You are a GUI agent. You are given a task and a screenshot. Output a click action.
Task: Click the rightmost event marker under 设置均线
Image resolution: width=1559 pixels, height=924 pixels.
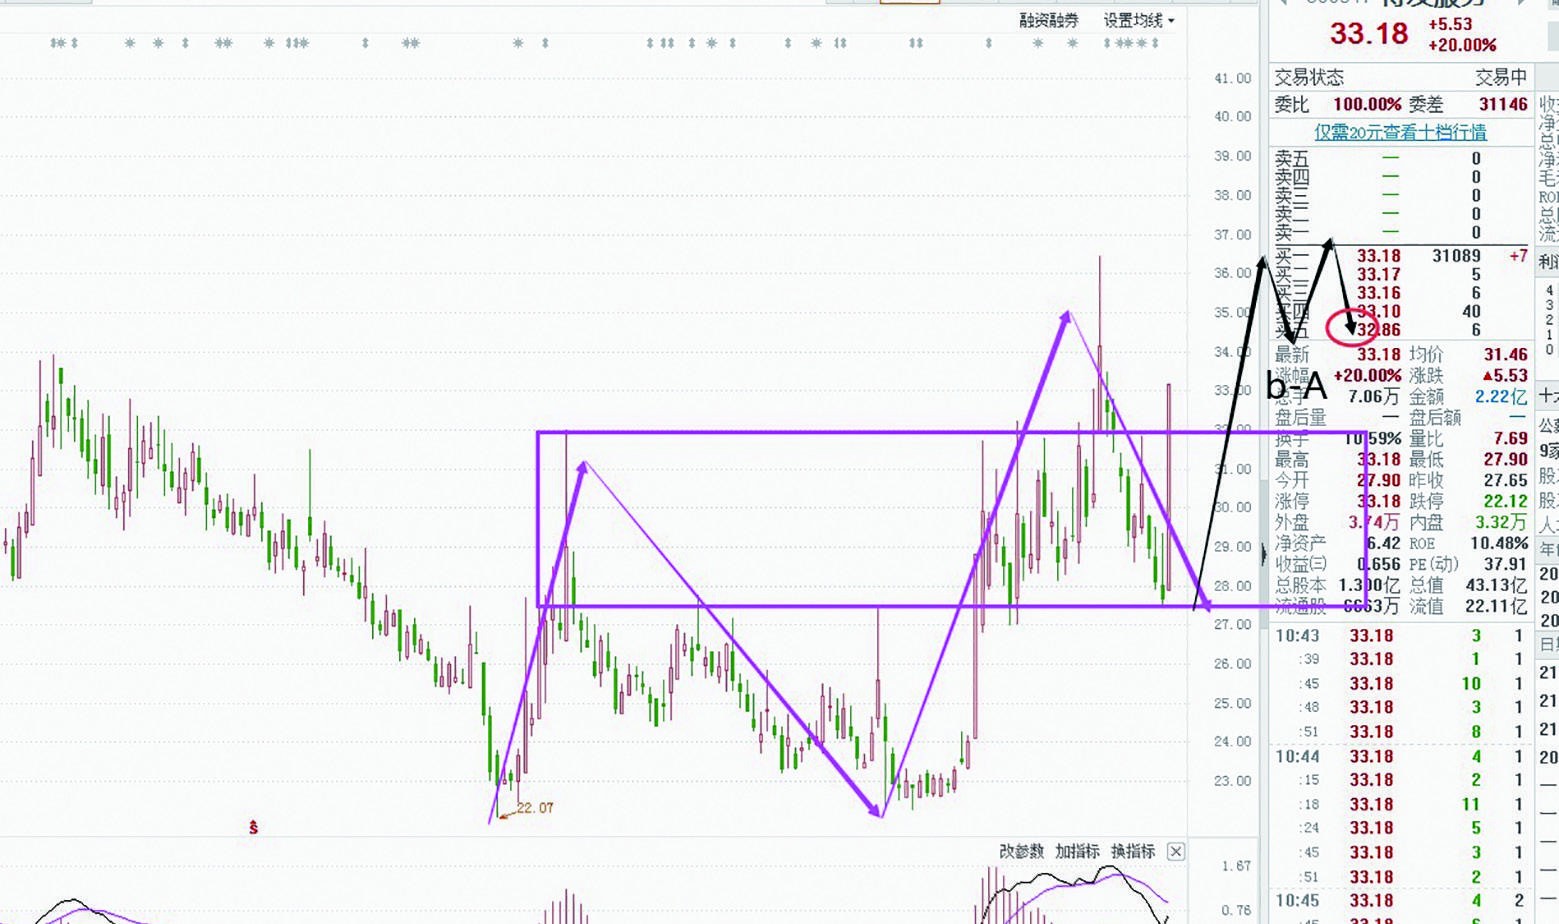click(1156, 43)
